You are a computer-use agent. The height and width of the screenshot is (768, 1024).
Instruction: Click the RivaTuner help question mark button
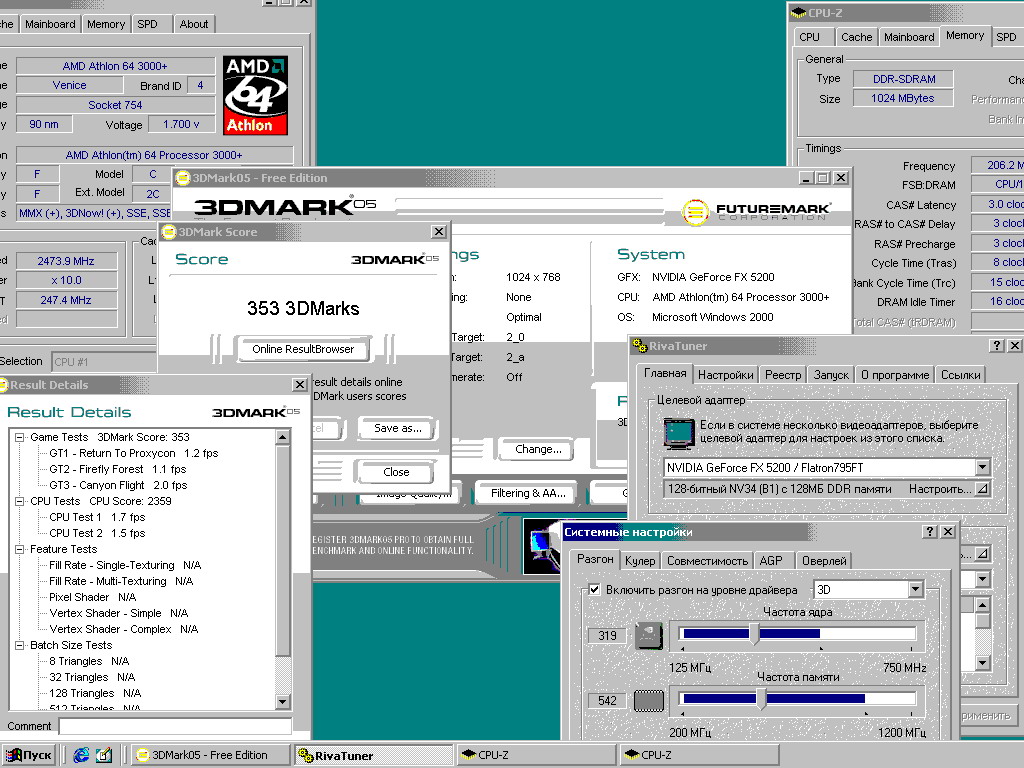pos(997,345)
